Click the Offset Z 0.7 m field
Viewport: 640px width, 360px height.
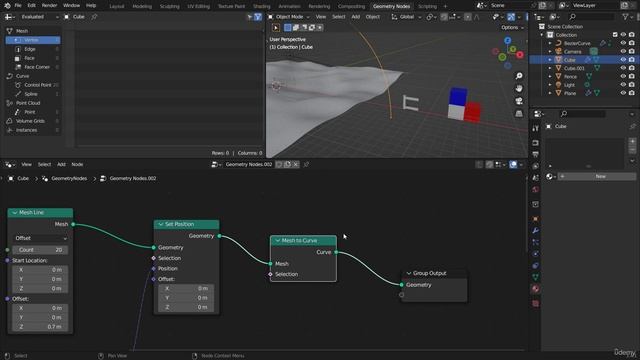(40, 327)
